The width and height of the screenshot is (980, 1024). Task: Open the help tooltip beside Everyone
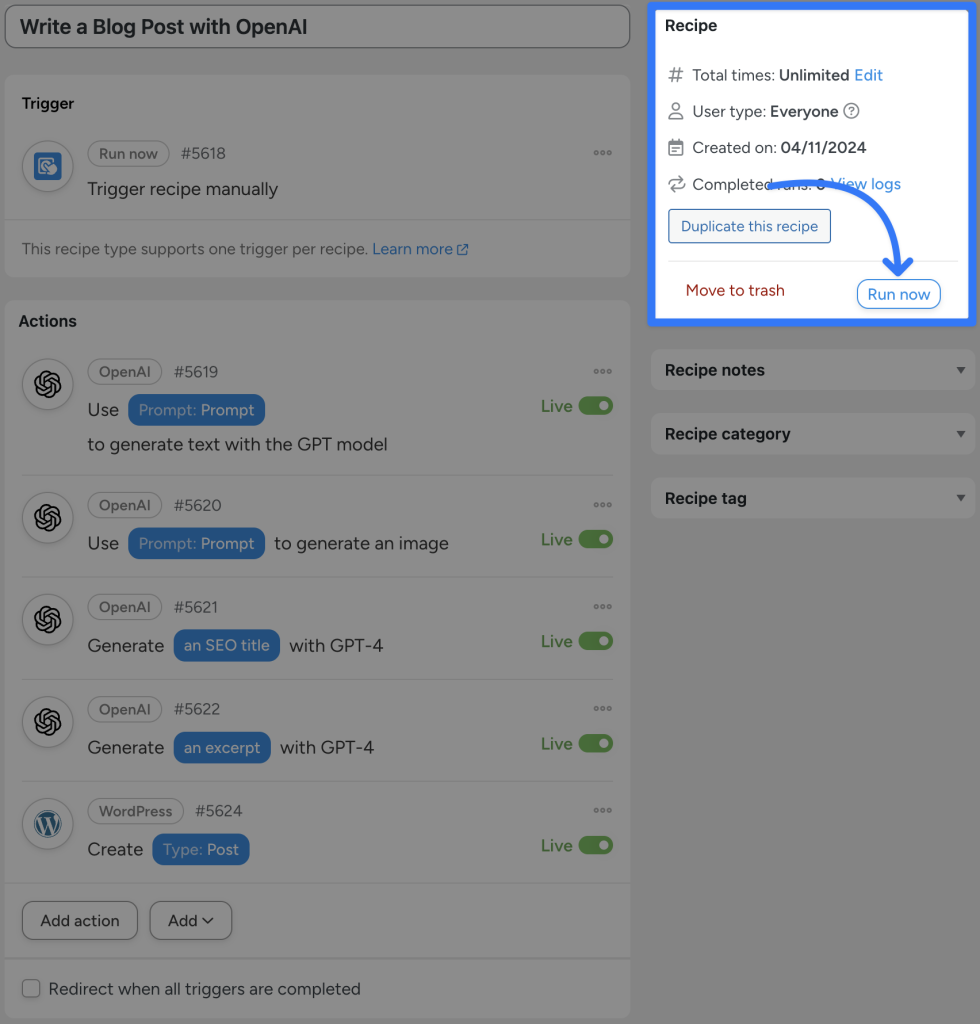[851, 111]
